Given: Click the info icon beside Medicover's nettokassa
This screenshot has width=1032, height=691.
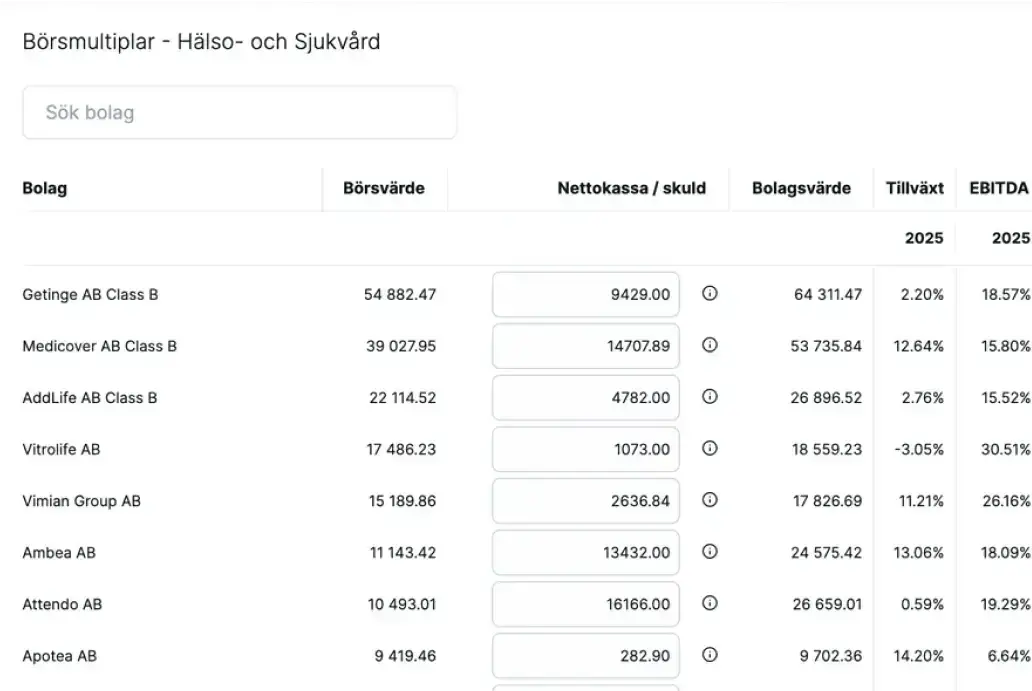Looking at the screenshot, I should (710, 345).
